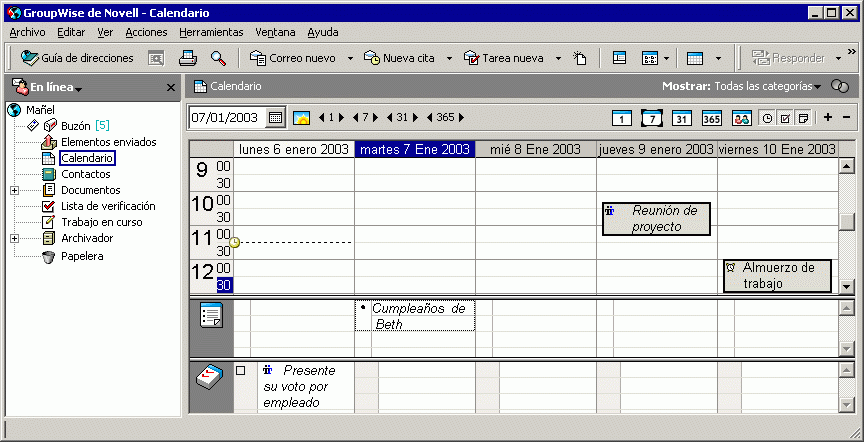Check the Presente su voto task checkbox
This screenshot has height=442, width=864.
(x=240, y=371)
